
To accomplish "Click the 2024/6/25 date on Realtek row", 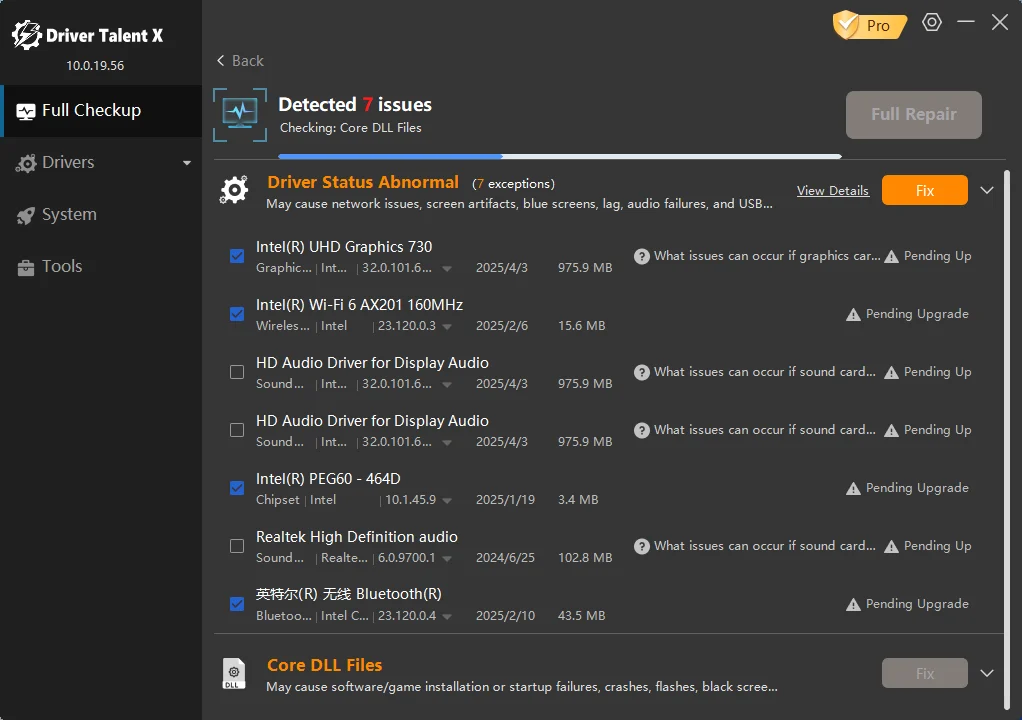I will click(x=505, y=558).
